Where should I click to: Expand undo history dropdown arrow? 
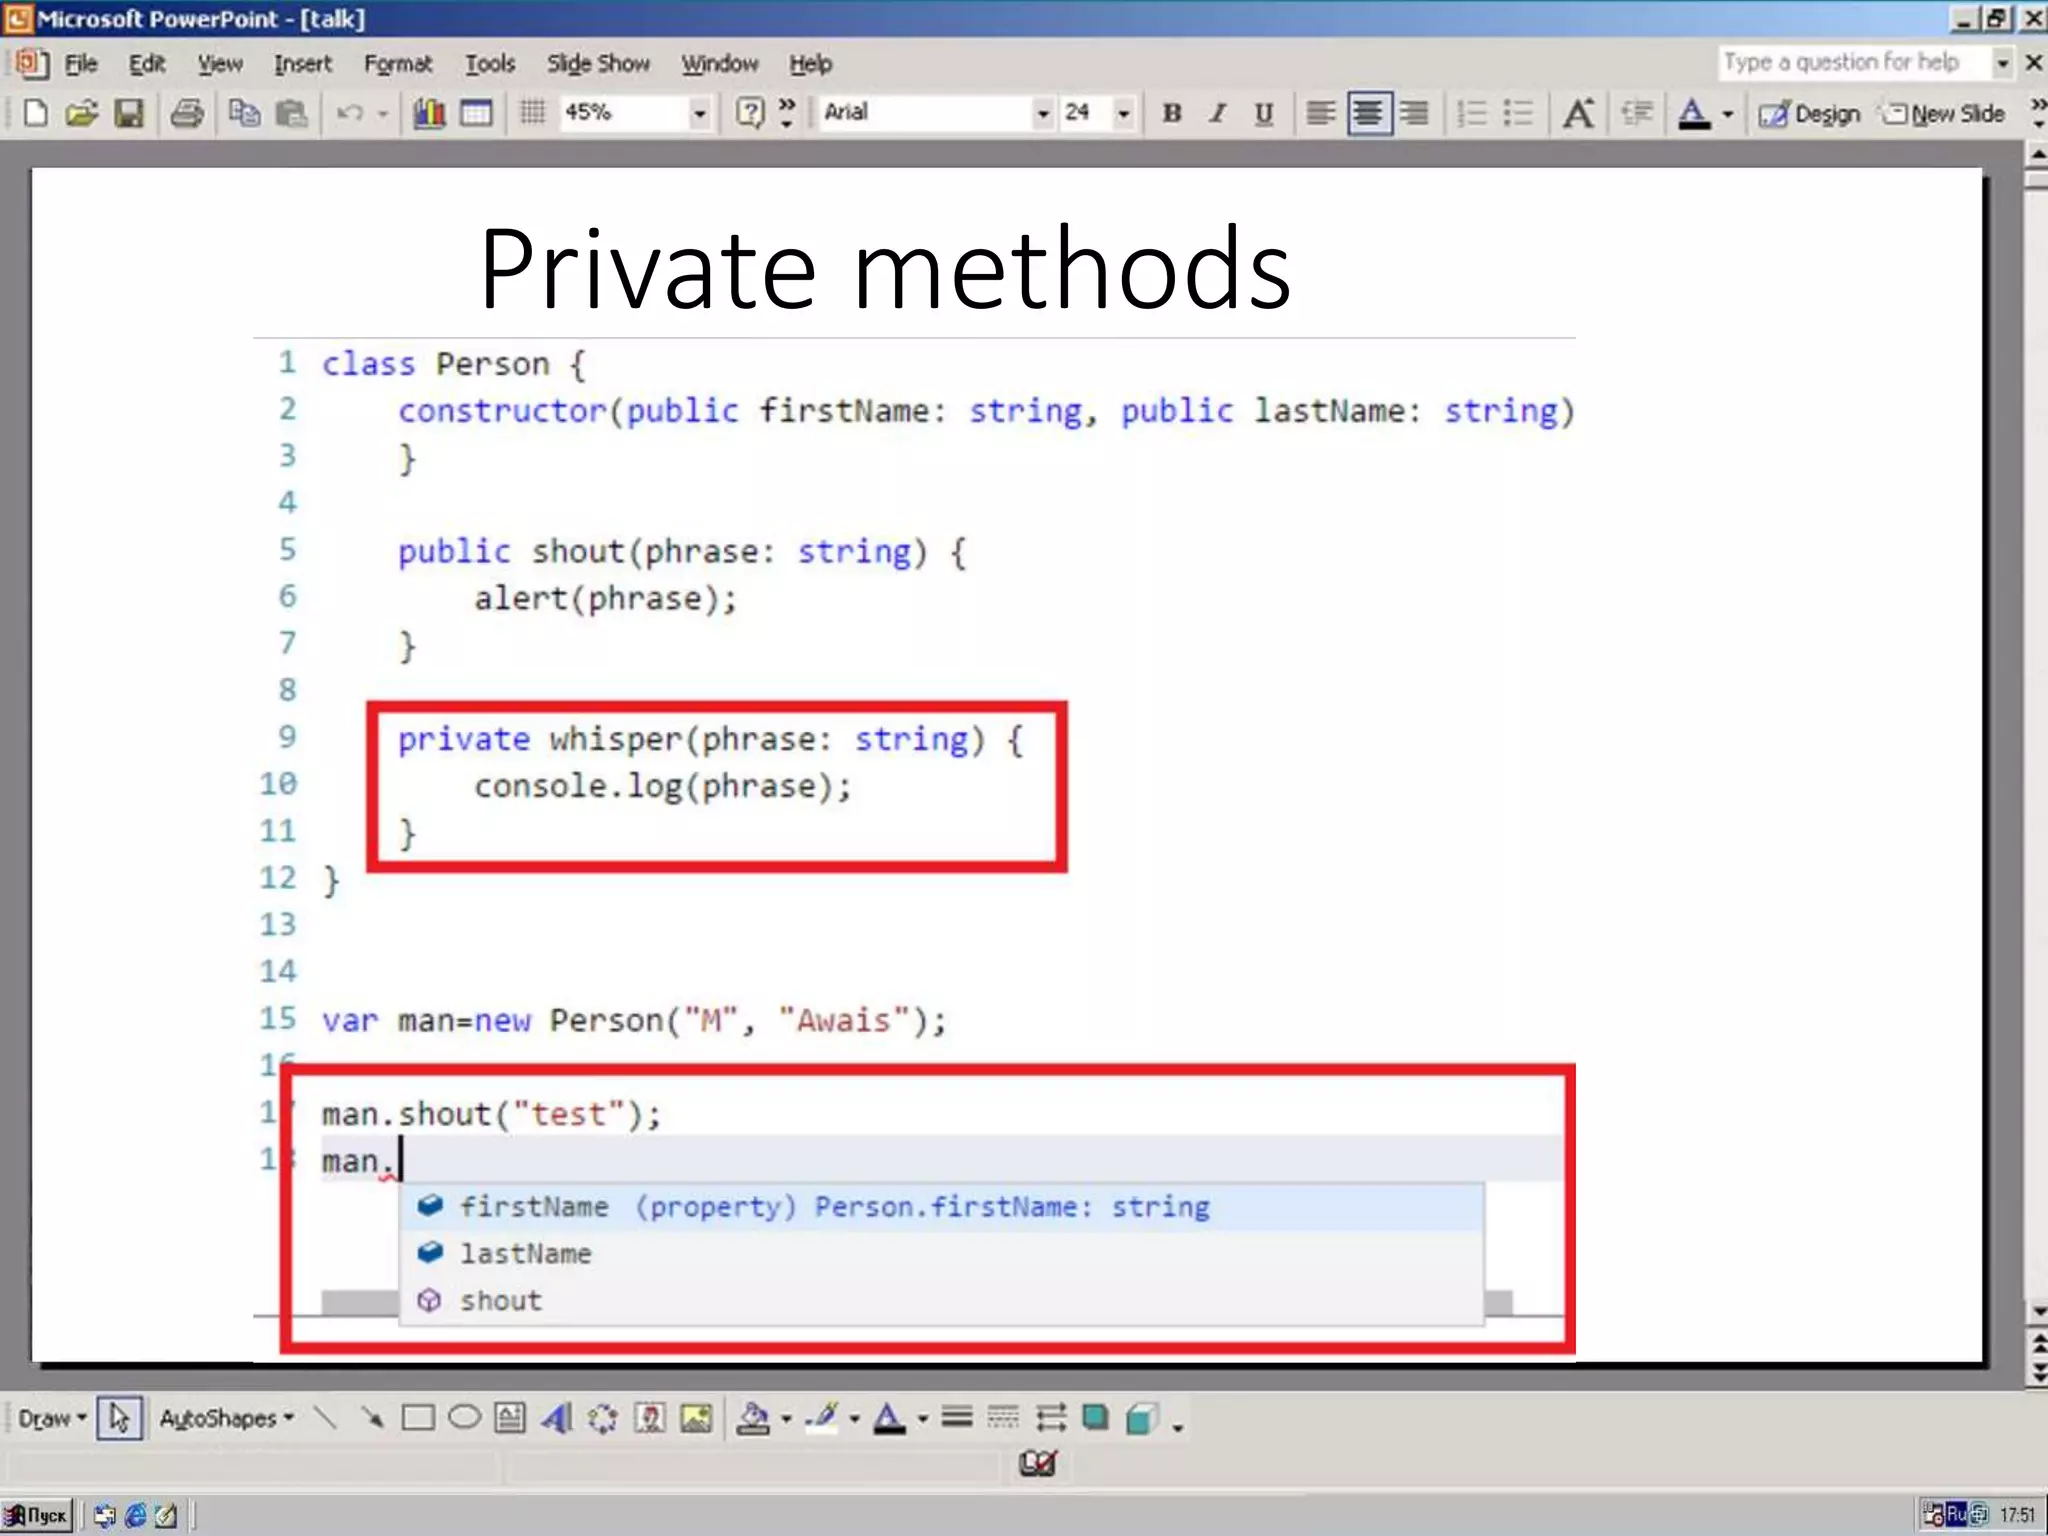click(x=382, y=114)
